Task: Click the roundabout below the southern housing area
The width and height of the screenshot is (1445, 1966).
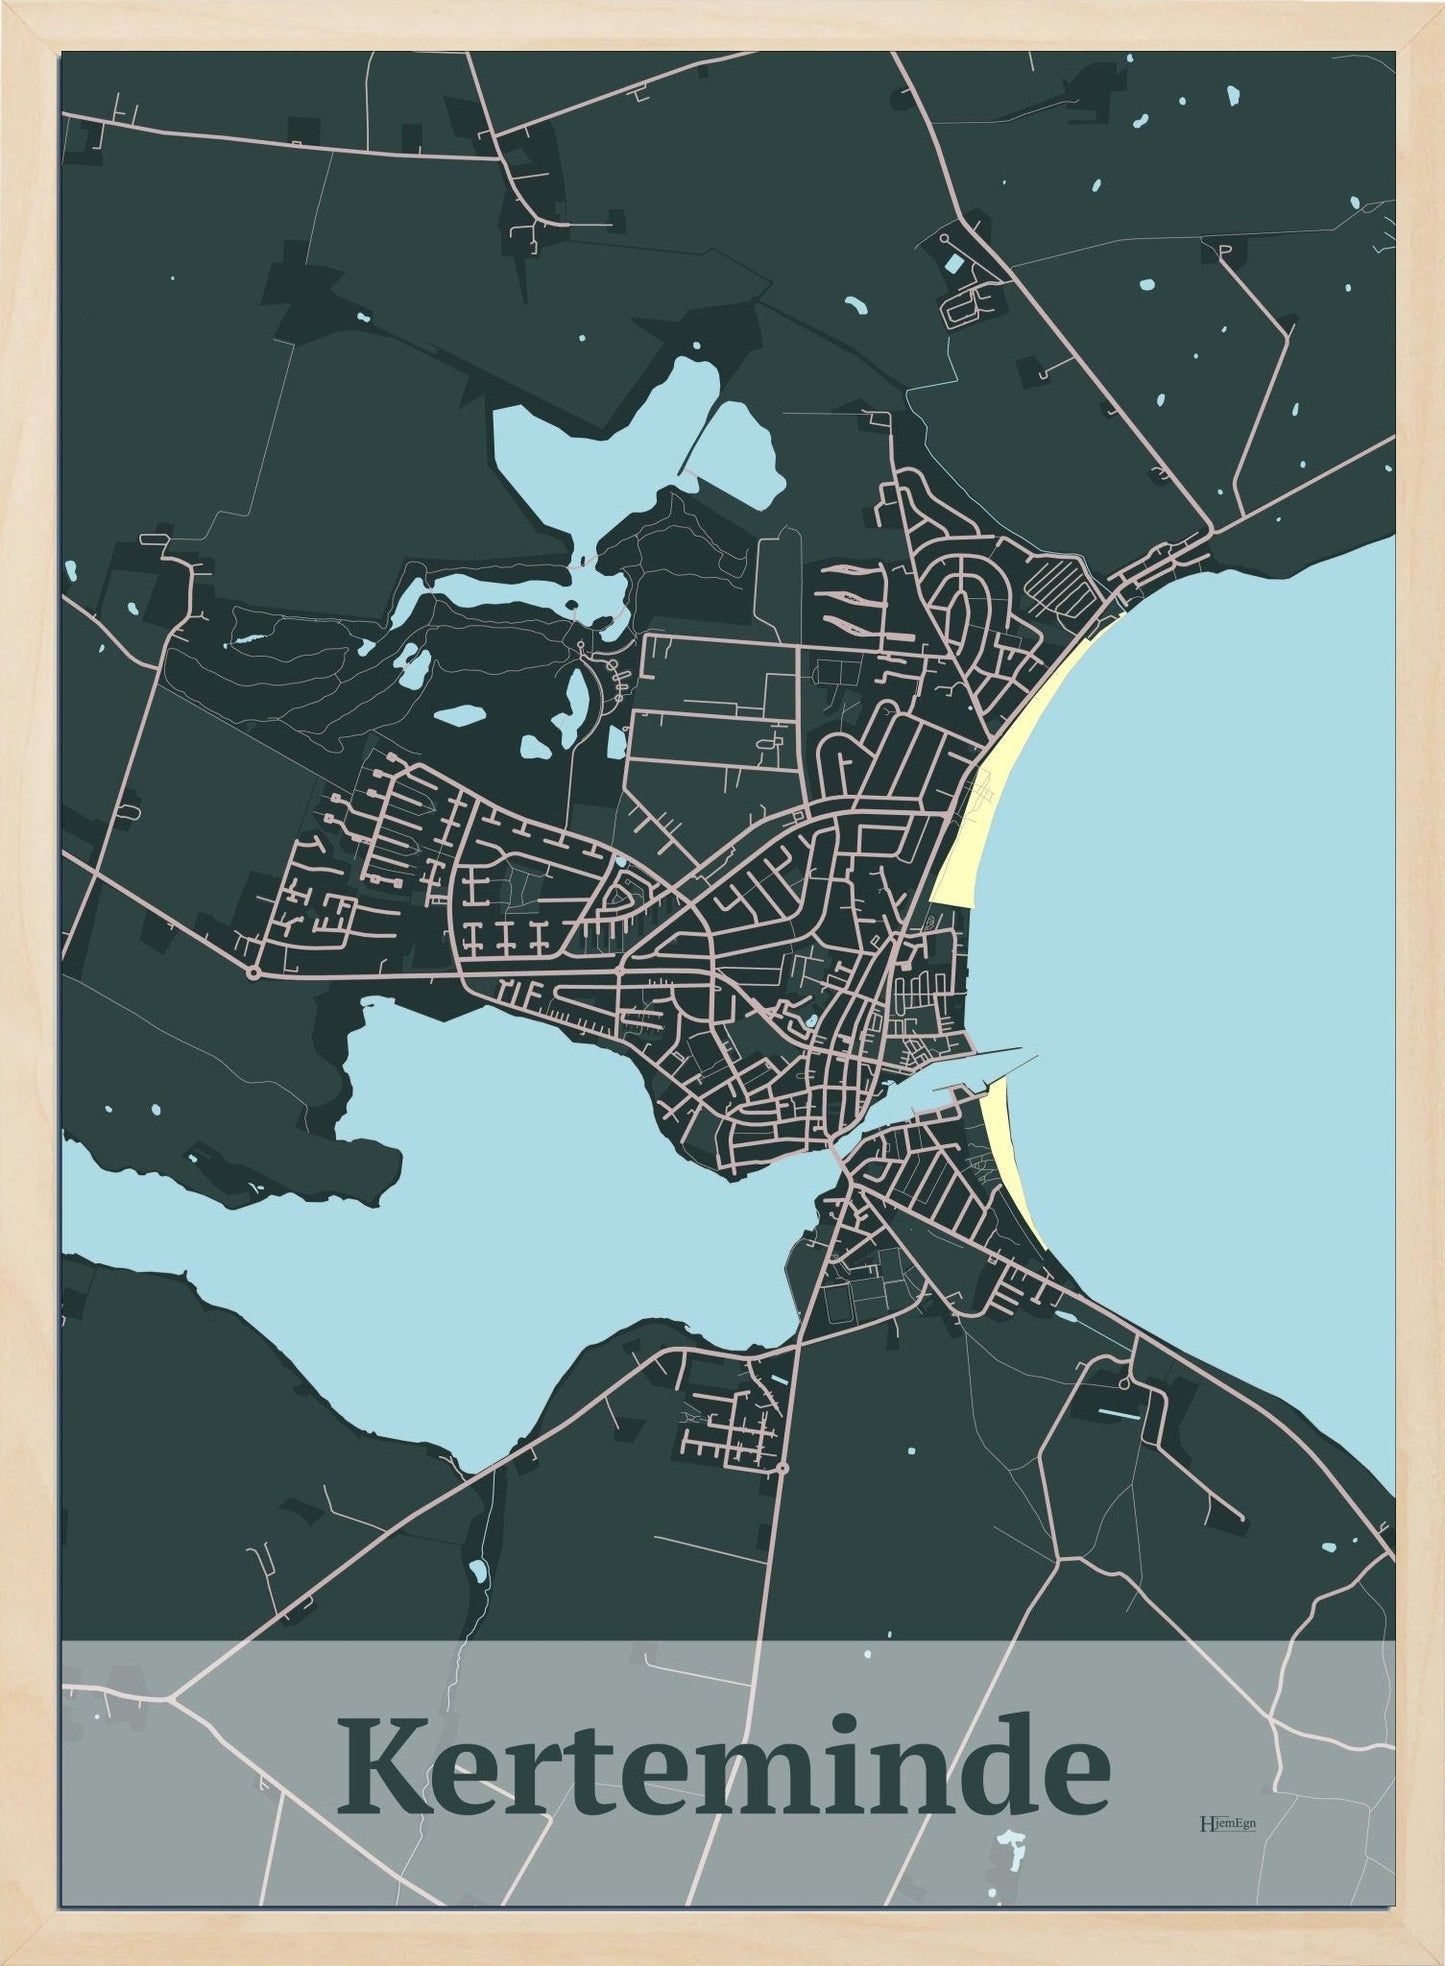Action: point(781,1468)
